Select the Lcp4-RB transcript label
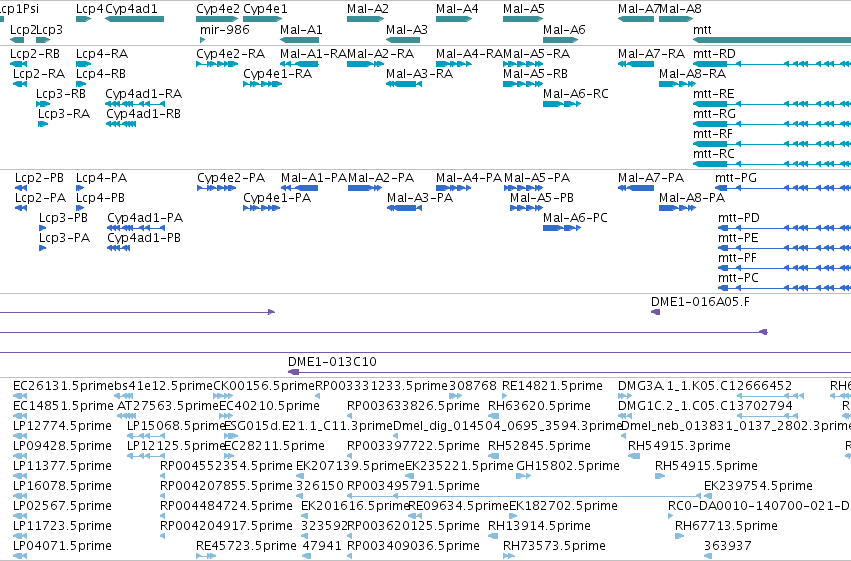The width and height of the screenshot is (851, 561). [x=101, y=74]
